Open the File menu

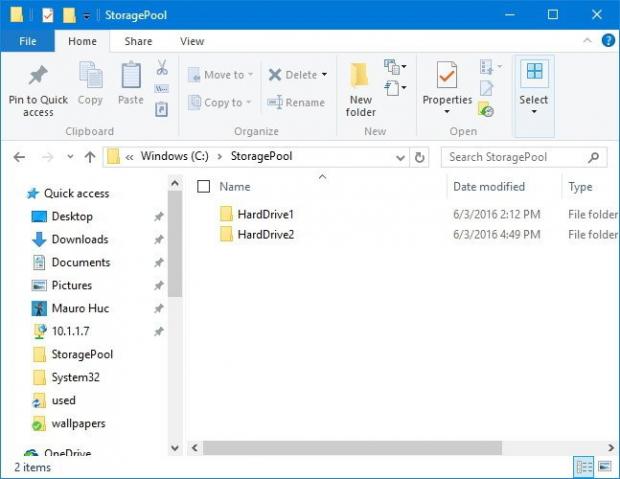tap(28, 41)
